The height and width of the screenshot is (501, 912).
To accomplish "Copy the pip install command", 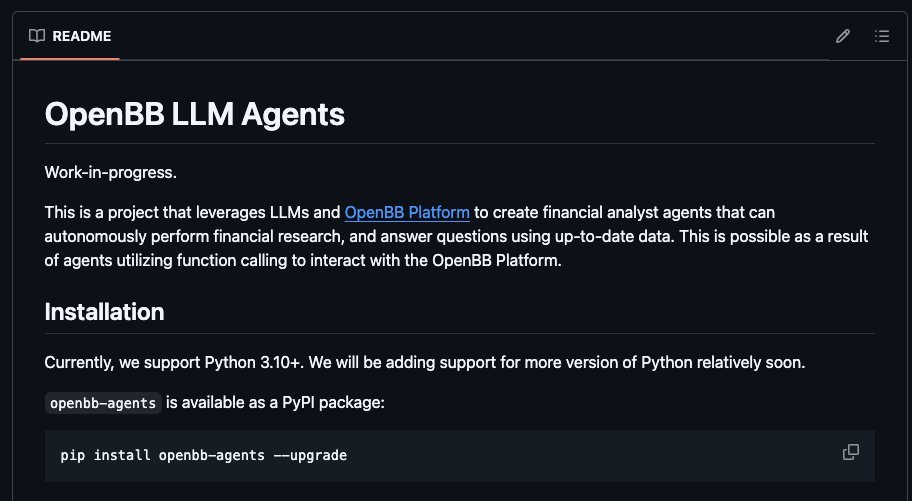I will pos(850,452).
